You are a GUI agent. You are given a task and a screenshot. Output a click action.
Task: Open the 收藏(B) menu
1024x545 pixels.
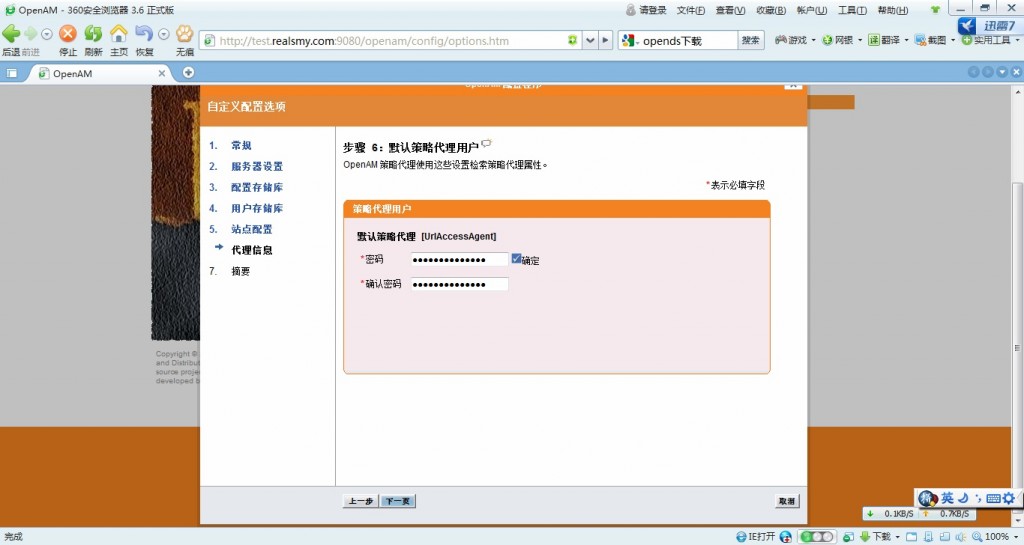coord(771,10)
